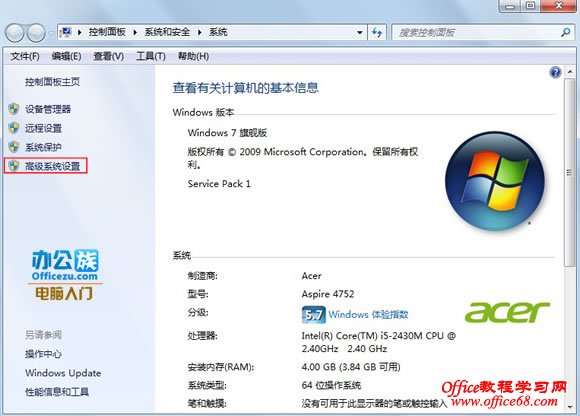
Task: Focus the 搜索控制面板 search field
Action: (x=477, y=33)
